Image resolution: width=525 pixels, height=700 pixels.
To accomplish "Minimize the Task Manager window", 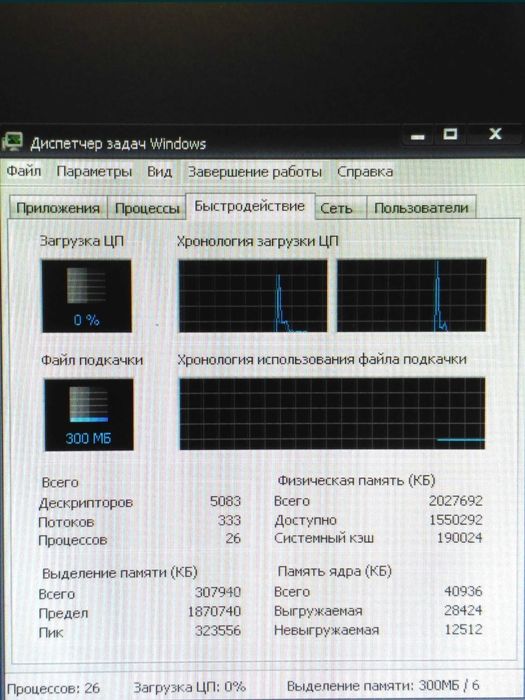I will 418,135.
